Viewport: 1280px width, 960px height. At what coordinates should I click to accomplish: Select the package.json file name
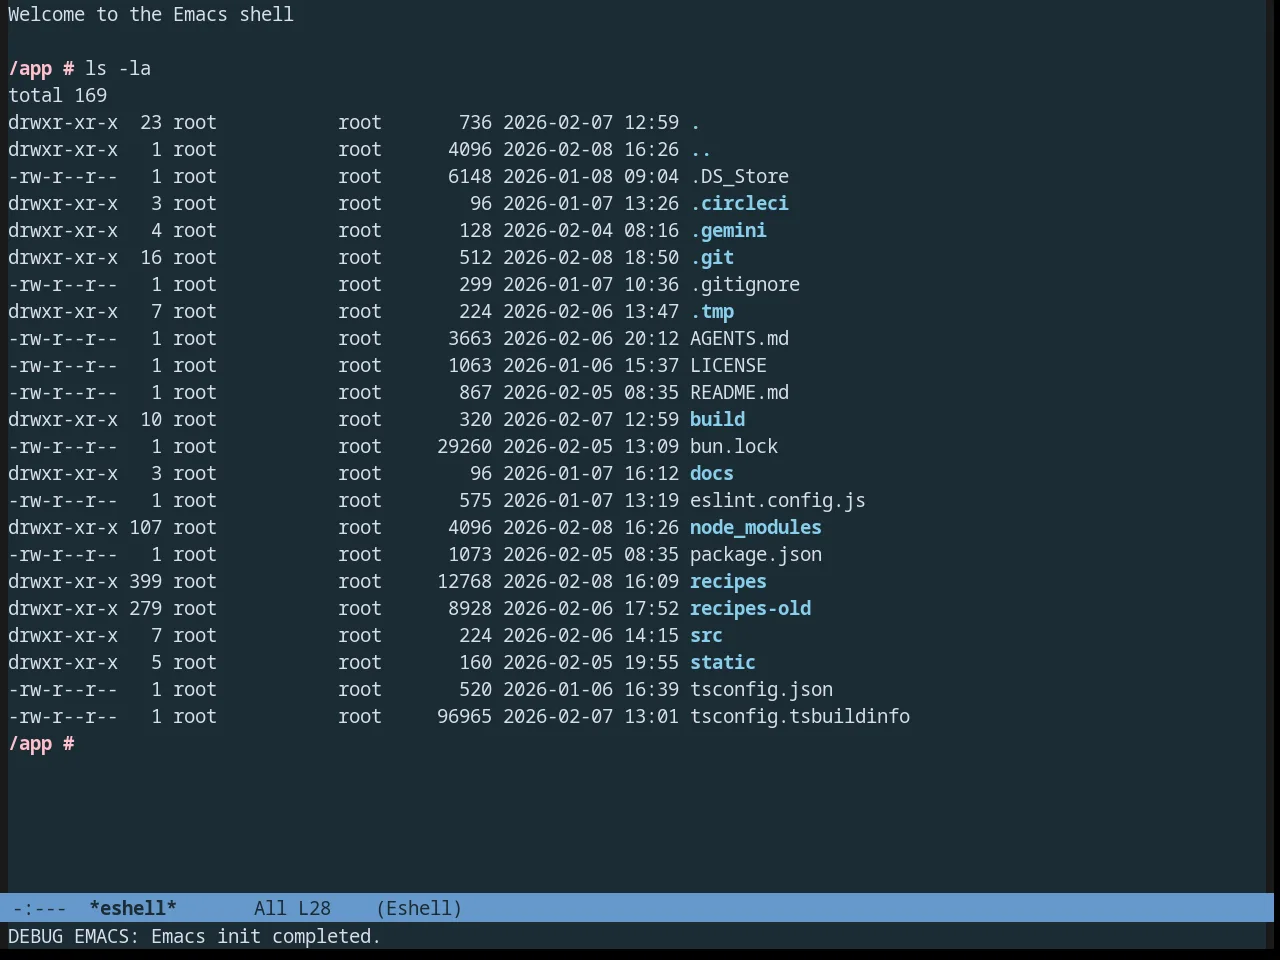coord(756,554)
